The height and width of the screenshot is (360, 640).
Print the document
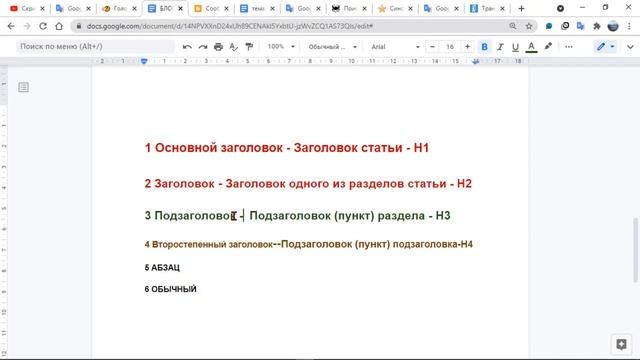(218, 47)
